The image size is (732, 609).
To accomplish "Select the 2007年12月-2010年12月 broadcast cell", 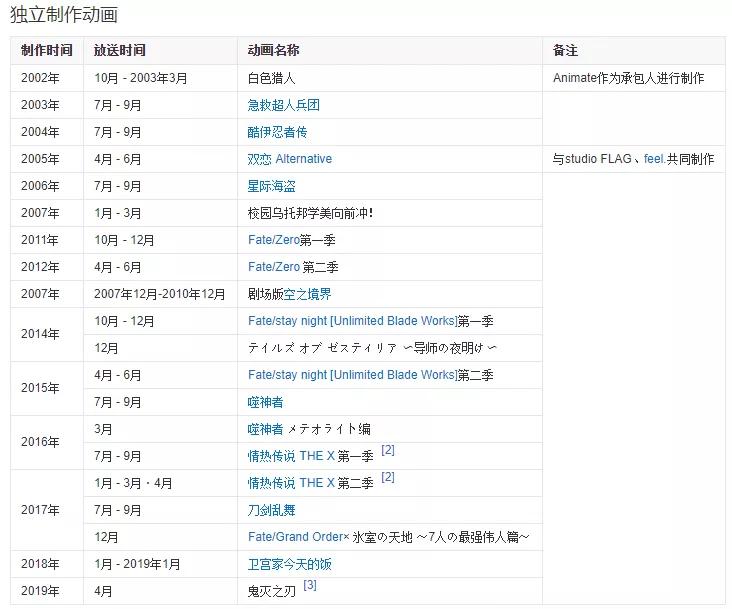I will (x=160, y=294).
